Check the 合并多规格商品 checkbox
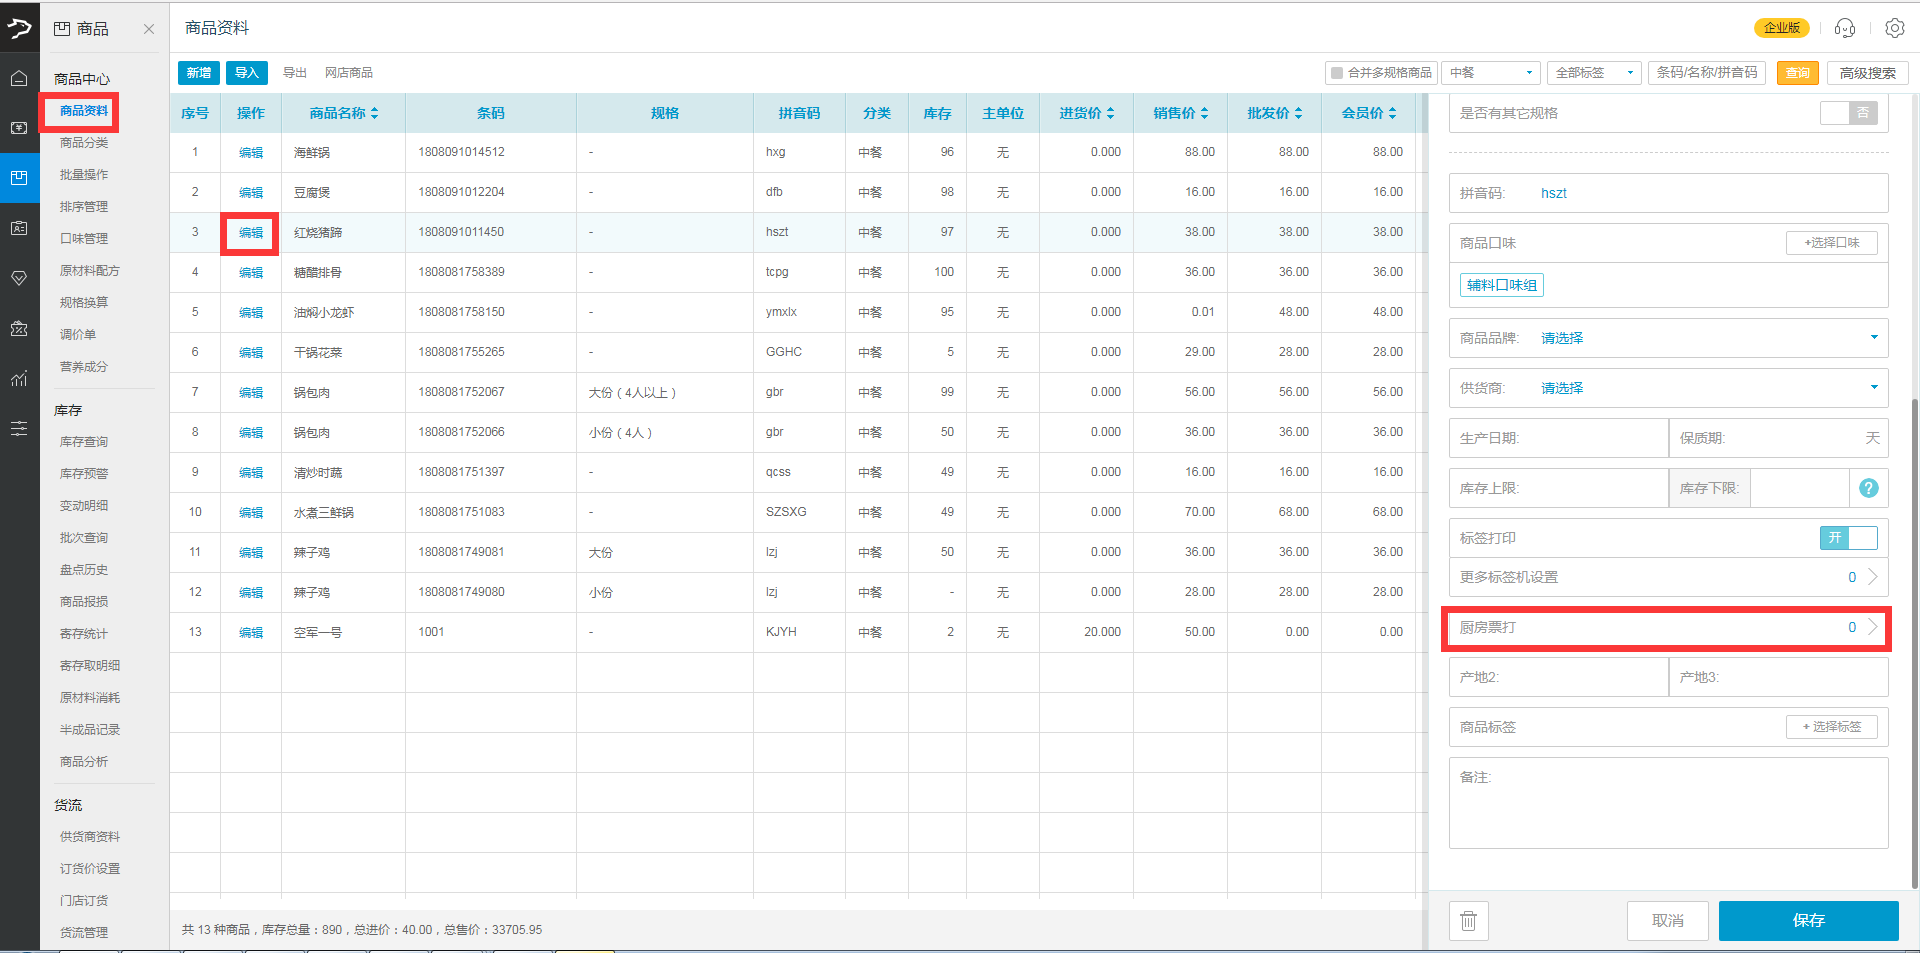 [x=1336, y=73]
